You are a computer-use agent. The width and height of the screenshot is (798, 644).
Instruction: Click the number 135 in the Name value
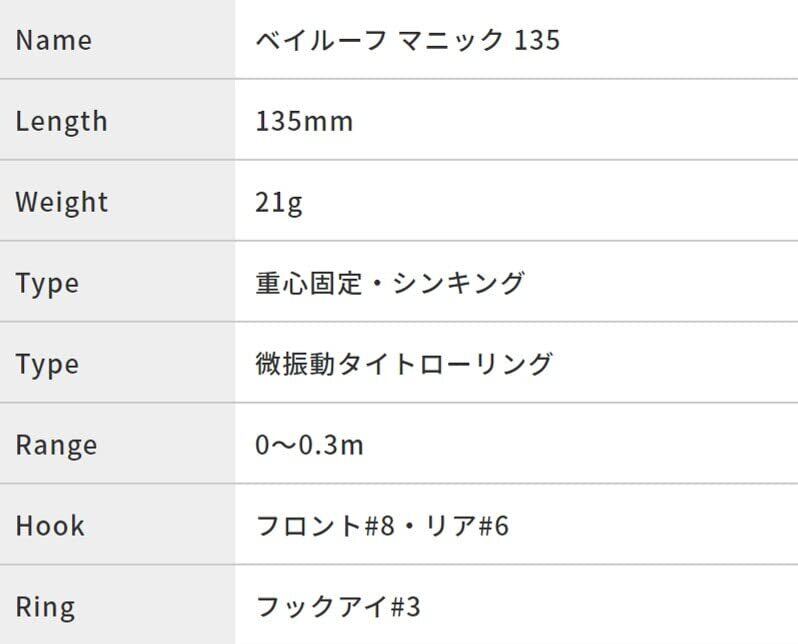(537, 40)
